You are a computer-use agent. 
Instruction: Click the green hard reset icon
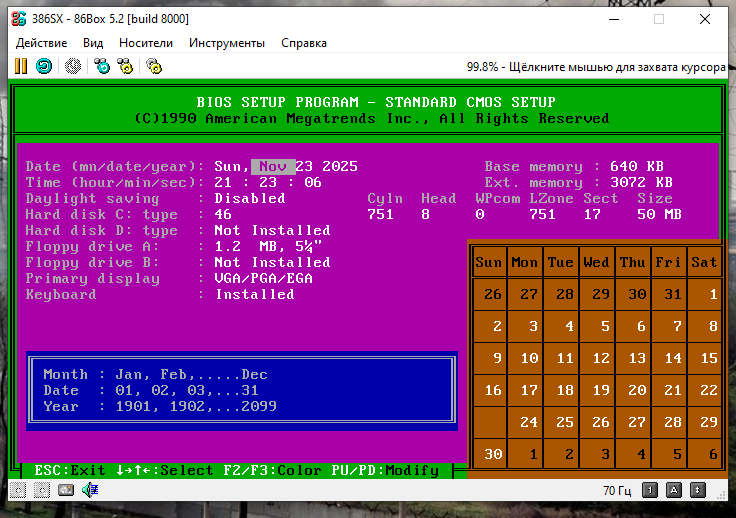coord(44,66)
